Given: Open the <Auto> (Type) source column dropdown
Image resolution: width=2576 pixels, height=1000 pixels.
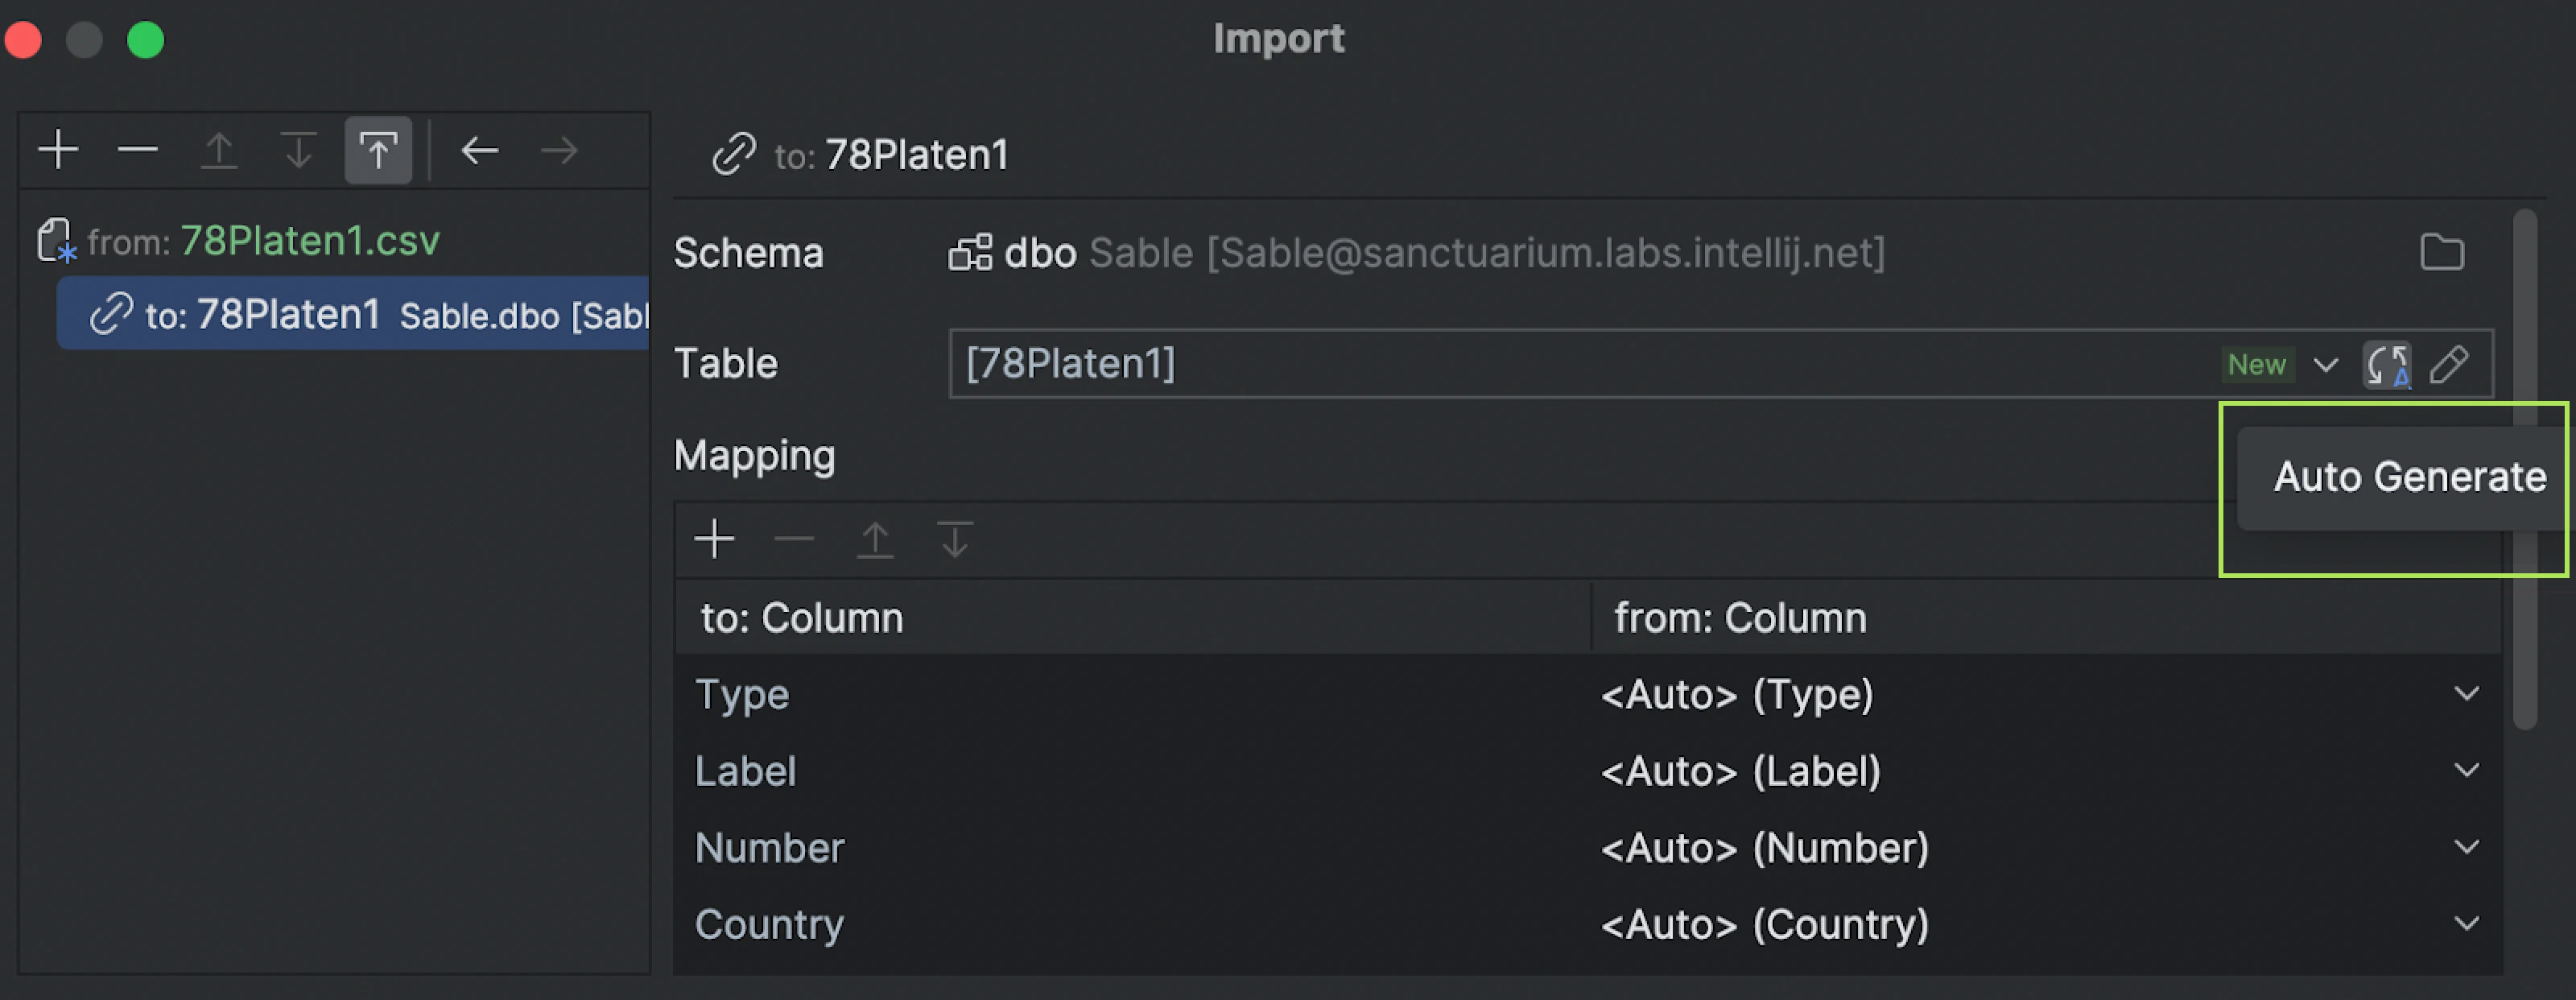Looking at the screenshot, I should 2466,693.
